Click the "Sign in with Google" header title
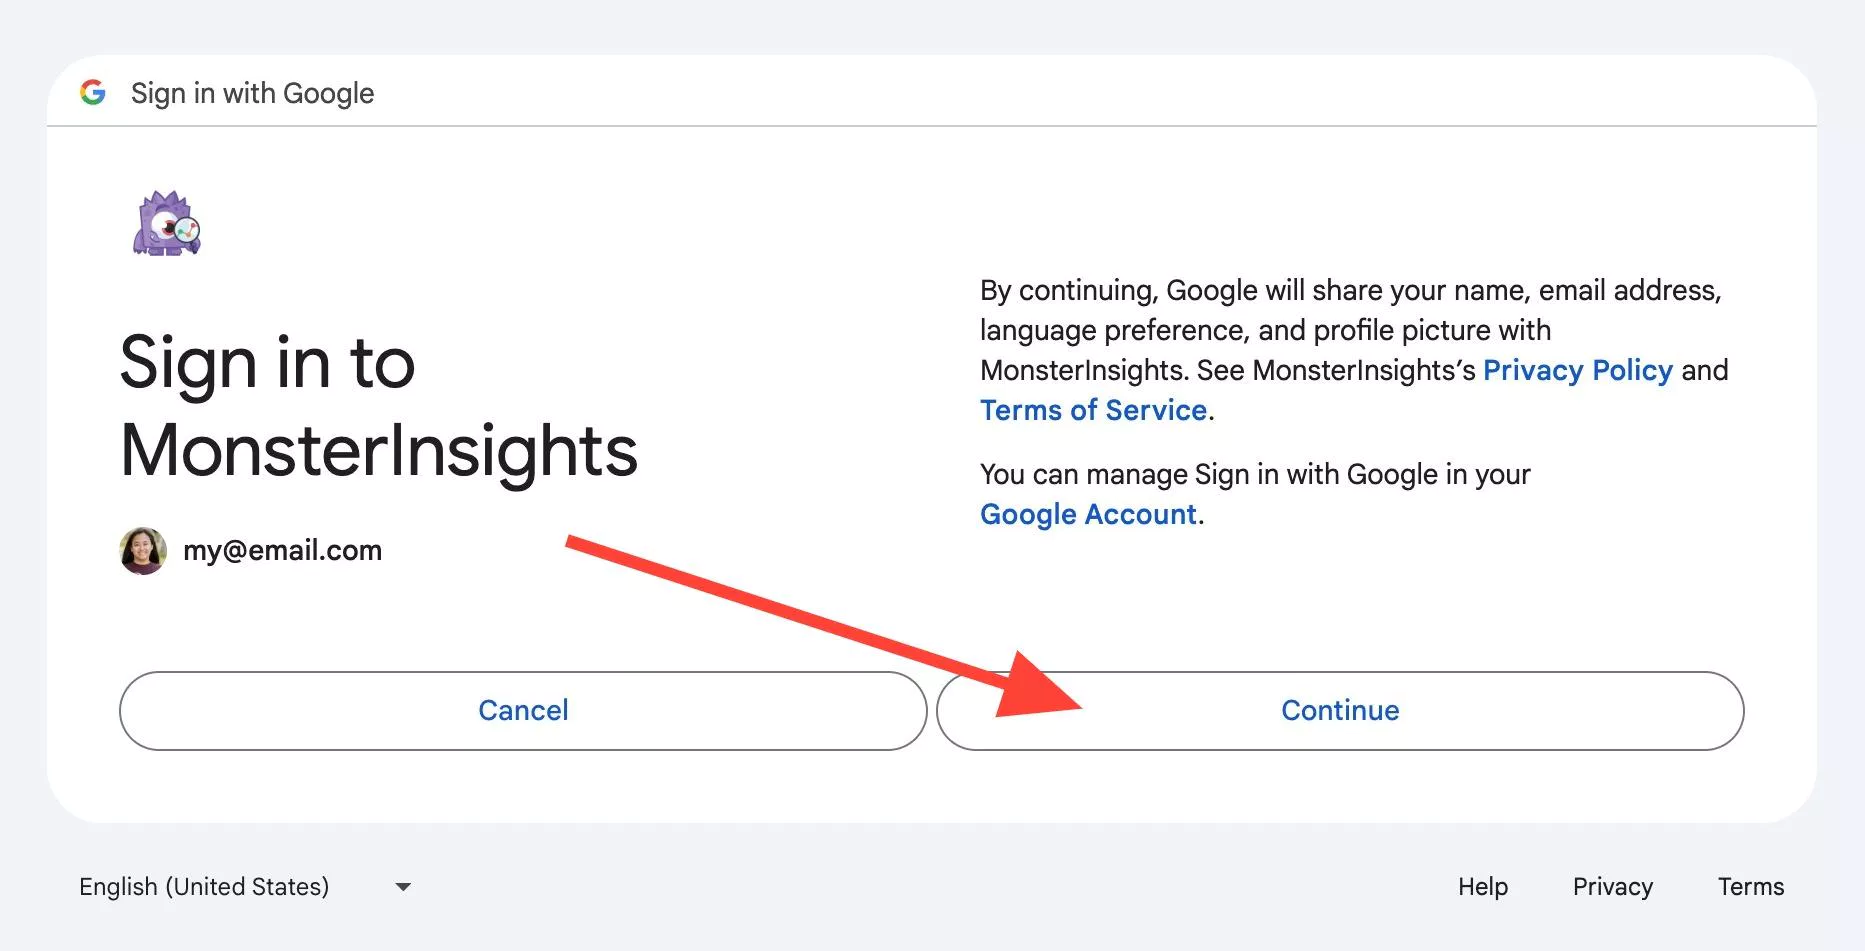Viewport: 1865px width, 951px height. [x=252, y=94]
